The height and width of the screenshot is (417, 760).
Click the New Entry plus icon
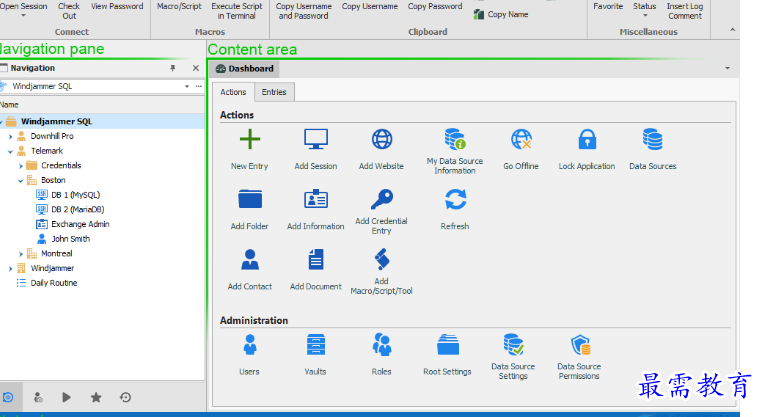pyautogui.click(x=250, y=140)
